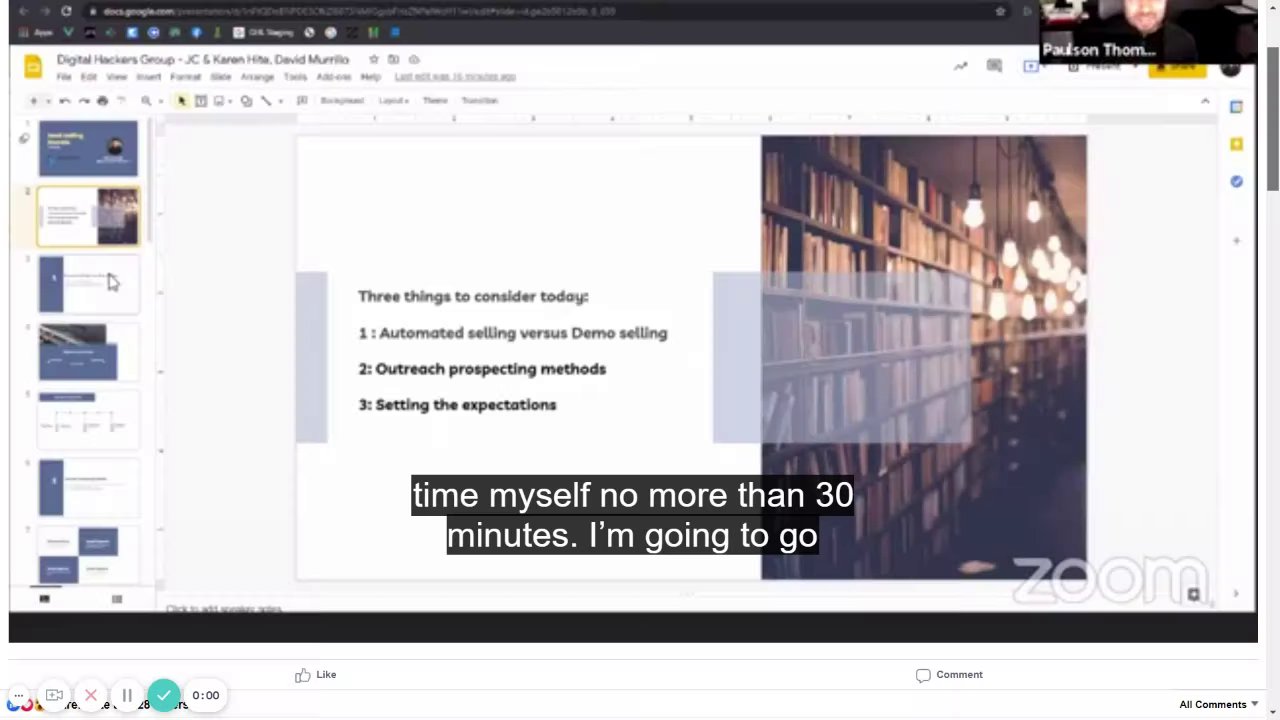Viewport: 1280px width, 720px height.
Task: Click the new slide plus button
Action: tap(33, 101)
